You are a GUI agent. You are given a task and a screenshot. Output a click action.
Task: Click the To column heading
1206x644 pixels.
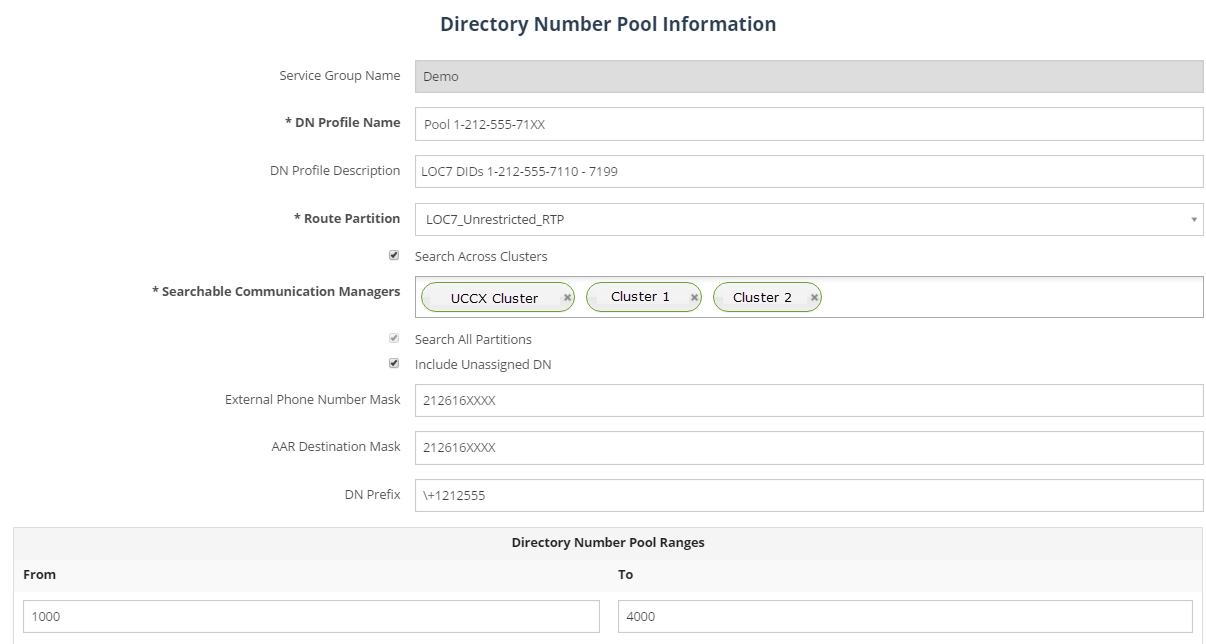click(x=626, y=575)
